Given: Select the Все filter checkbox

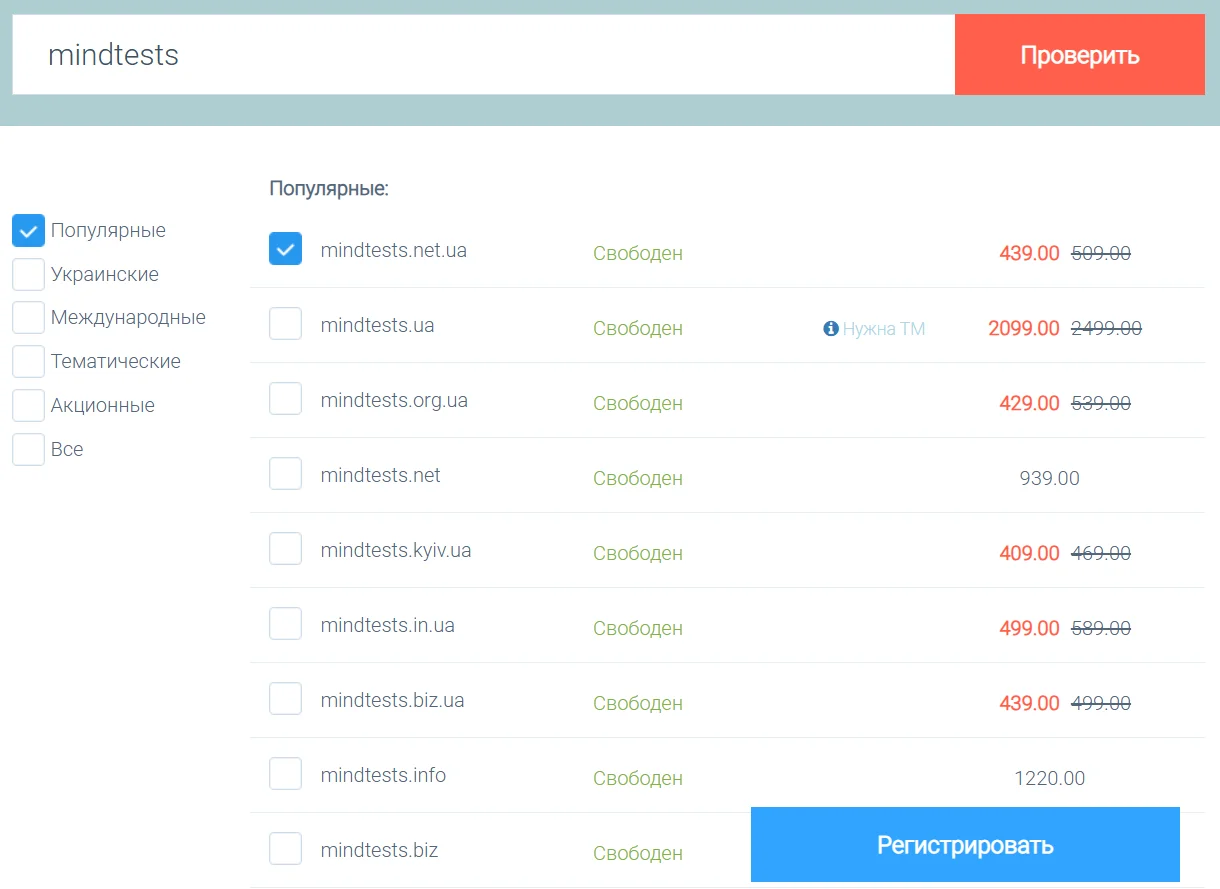Looking at the screenshot, I should 28,450.
